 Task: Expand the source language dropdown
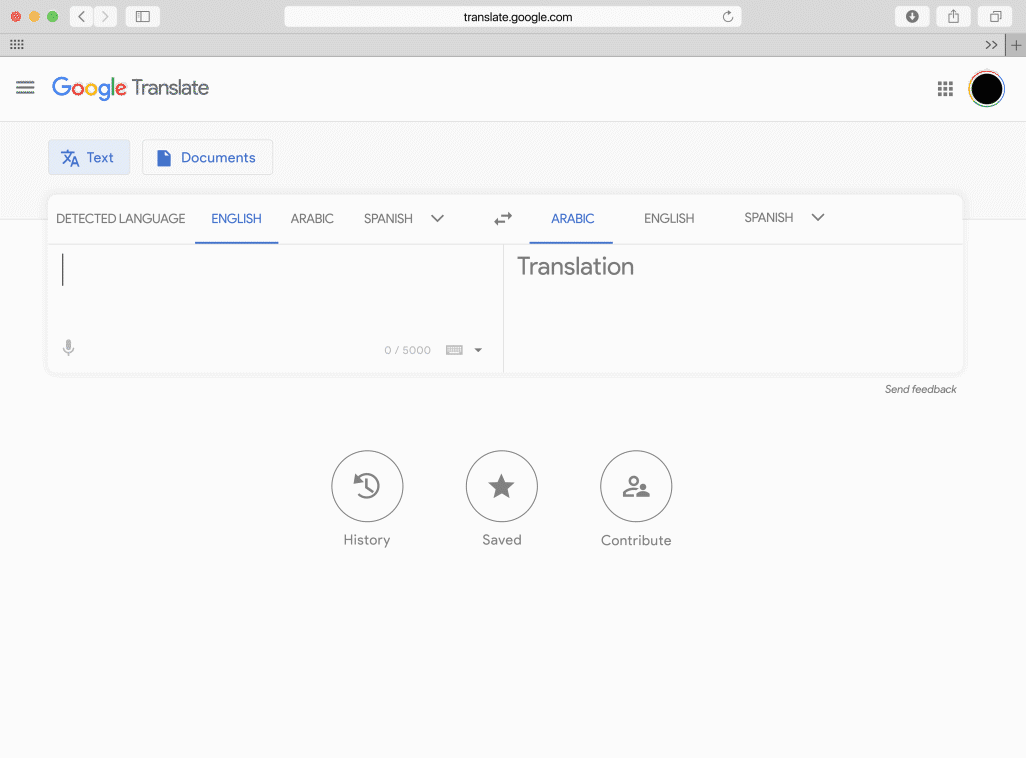click(x=437, y=218)
